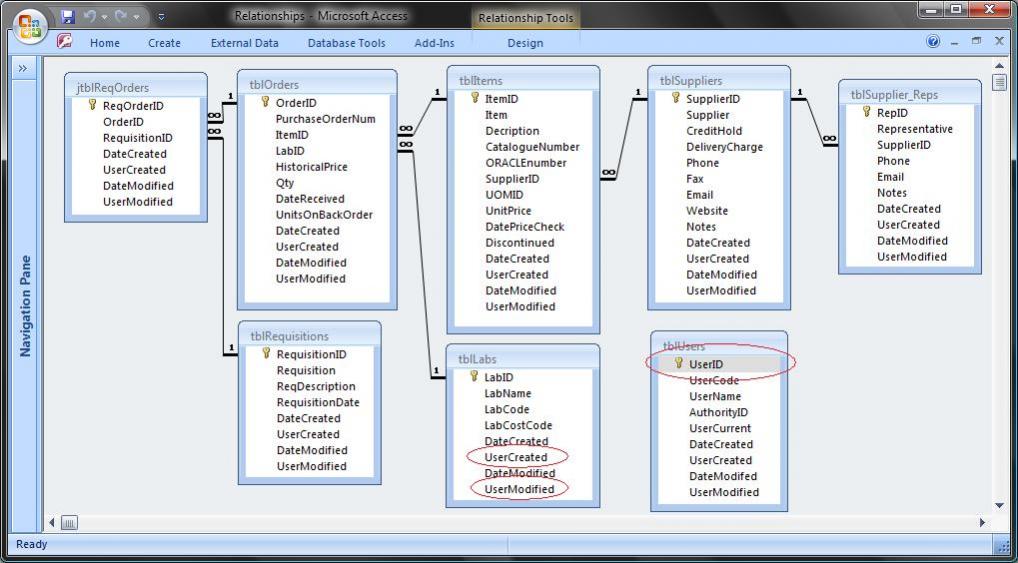Select Website field in tblSuppliers
The height and width of the screenshot is (563, 1018).
[707, 210]
